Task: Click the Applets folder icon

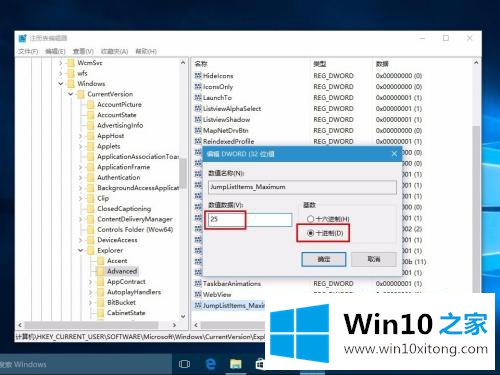Action: [x=90, y=146]
